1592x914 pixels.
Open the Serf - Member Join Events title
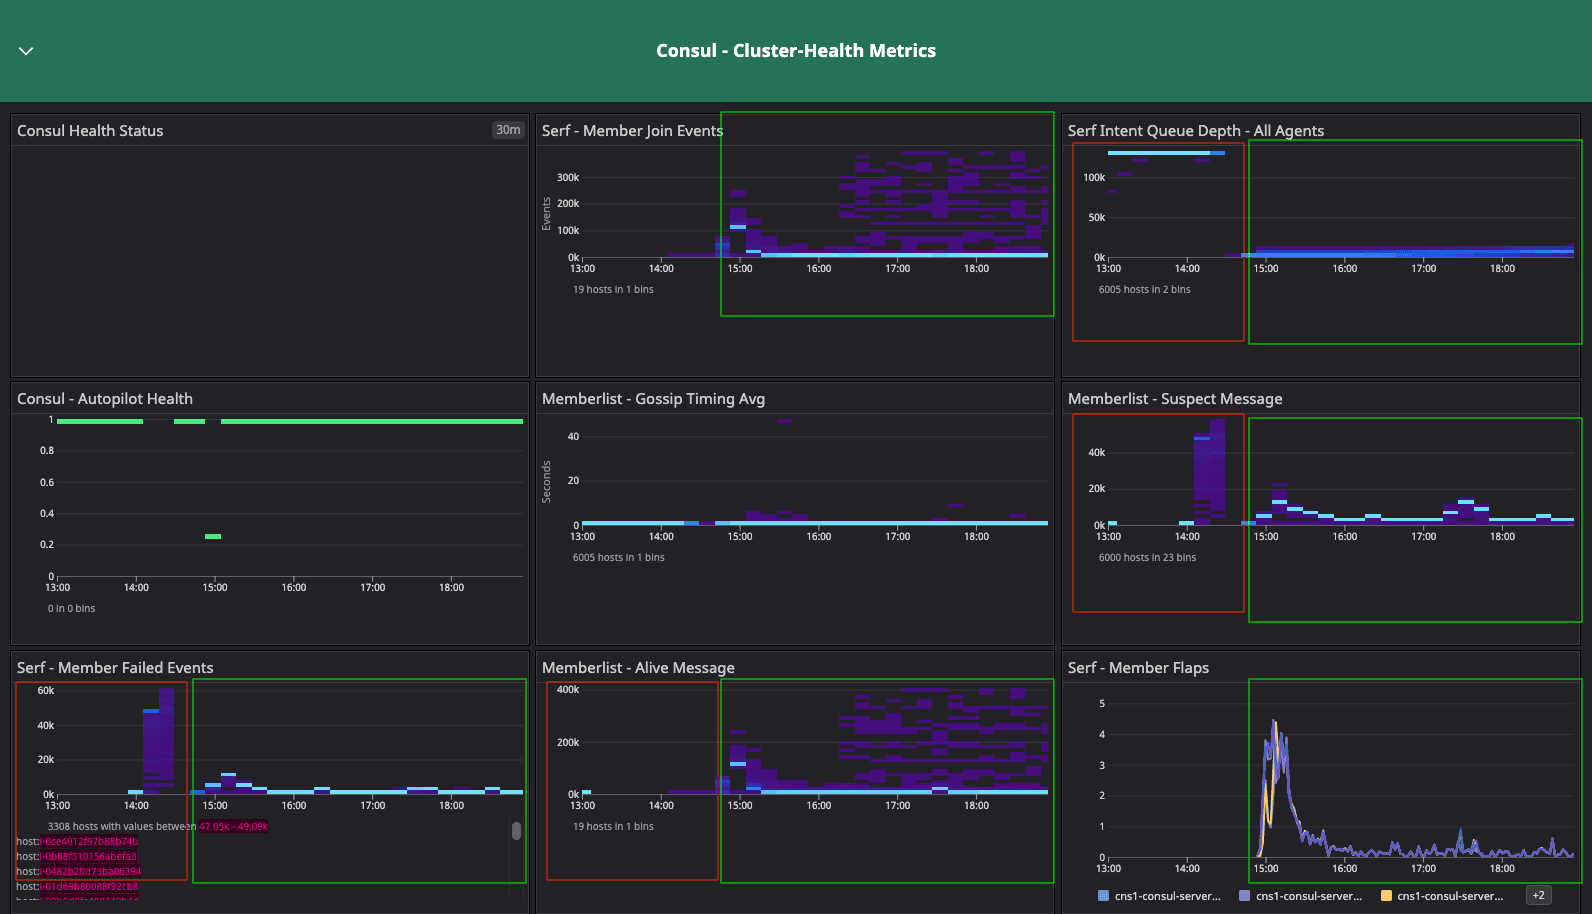632,131
